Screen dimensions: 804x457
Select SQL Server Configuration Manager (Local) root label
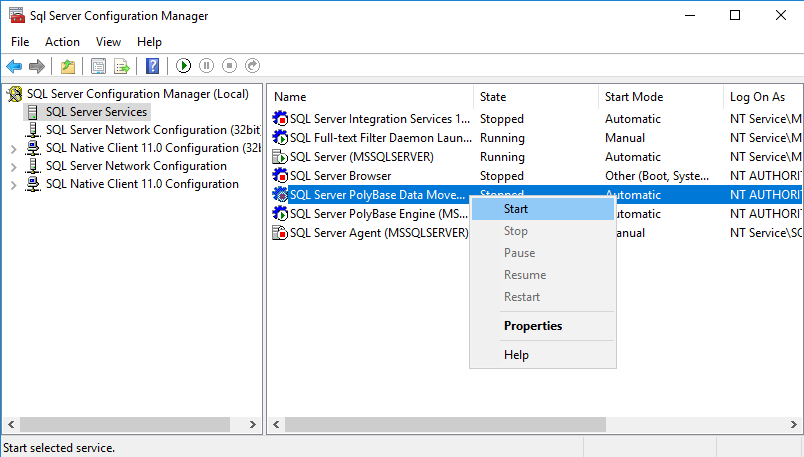(138, 94)
